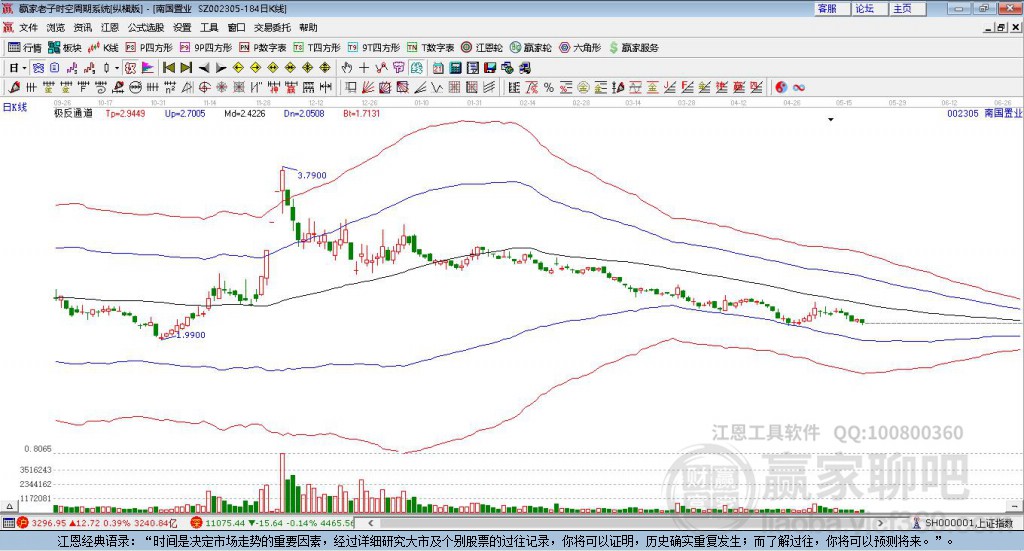Click the 深 Shenzhen index status entry

[272, 523]
